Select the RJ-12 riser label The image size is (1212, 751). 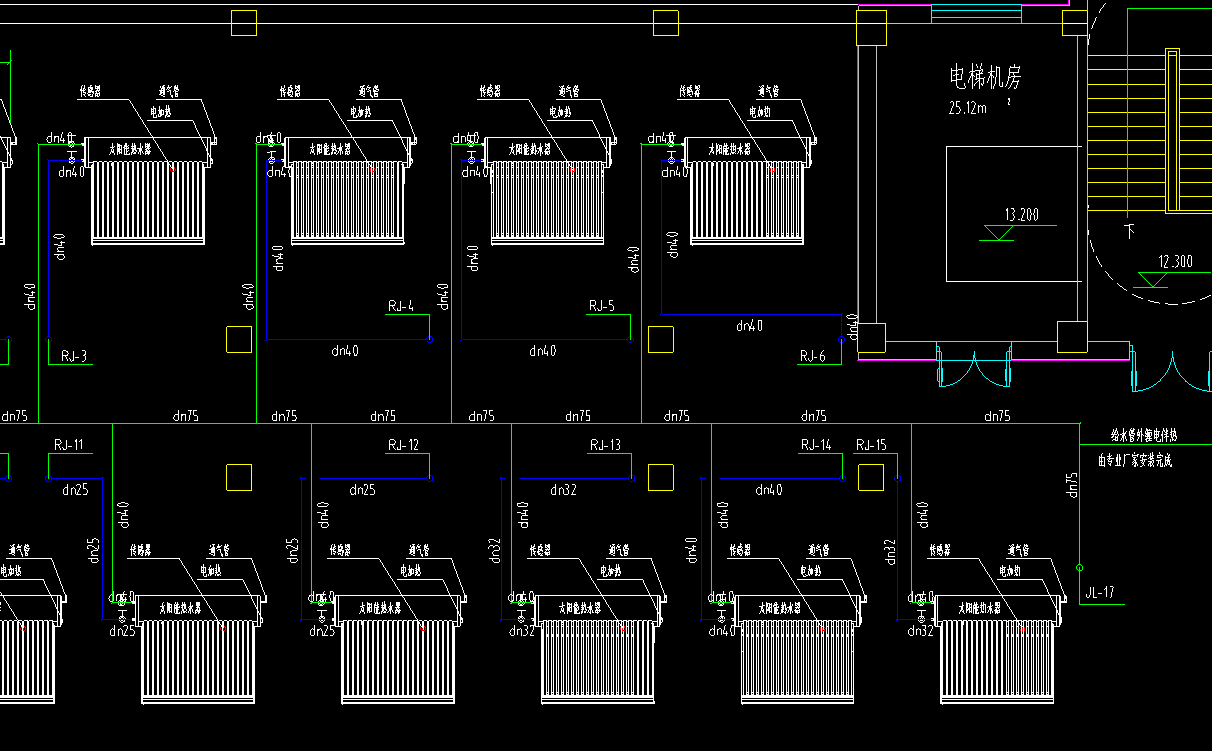[403, 445]
